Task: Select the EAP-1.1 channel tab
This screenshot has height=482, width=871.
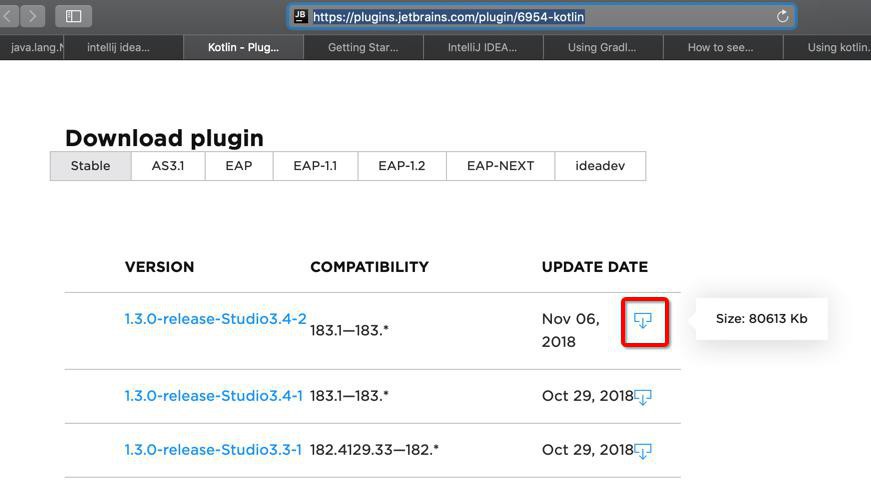Action: [315, 166]
